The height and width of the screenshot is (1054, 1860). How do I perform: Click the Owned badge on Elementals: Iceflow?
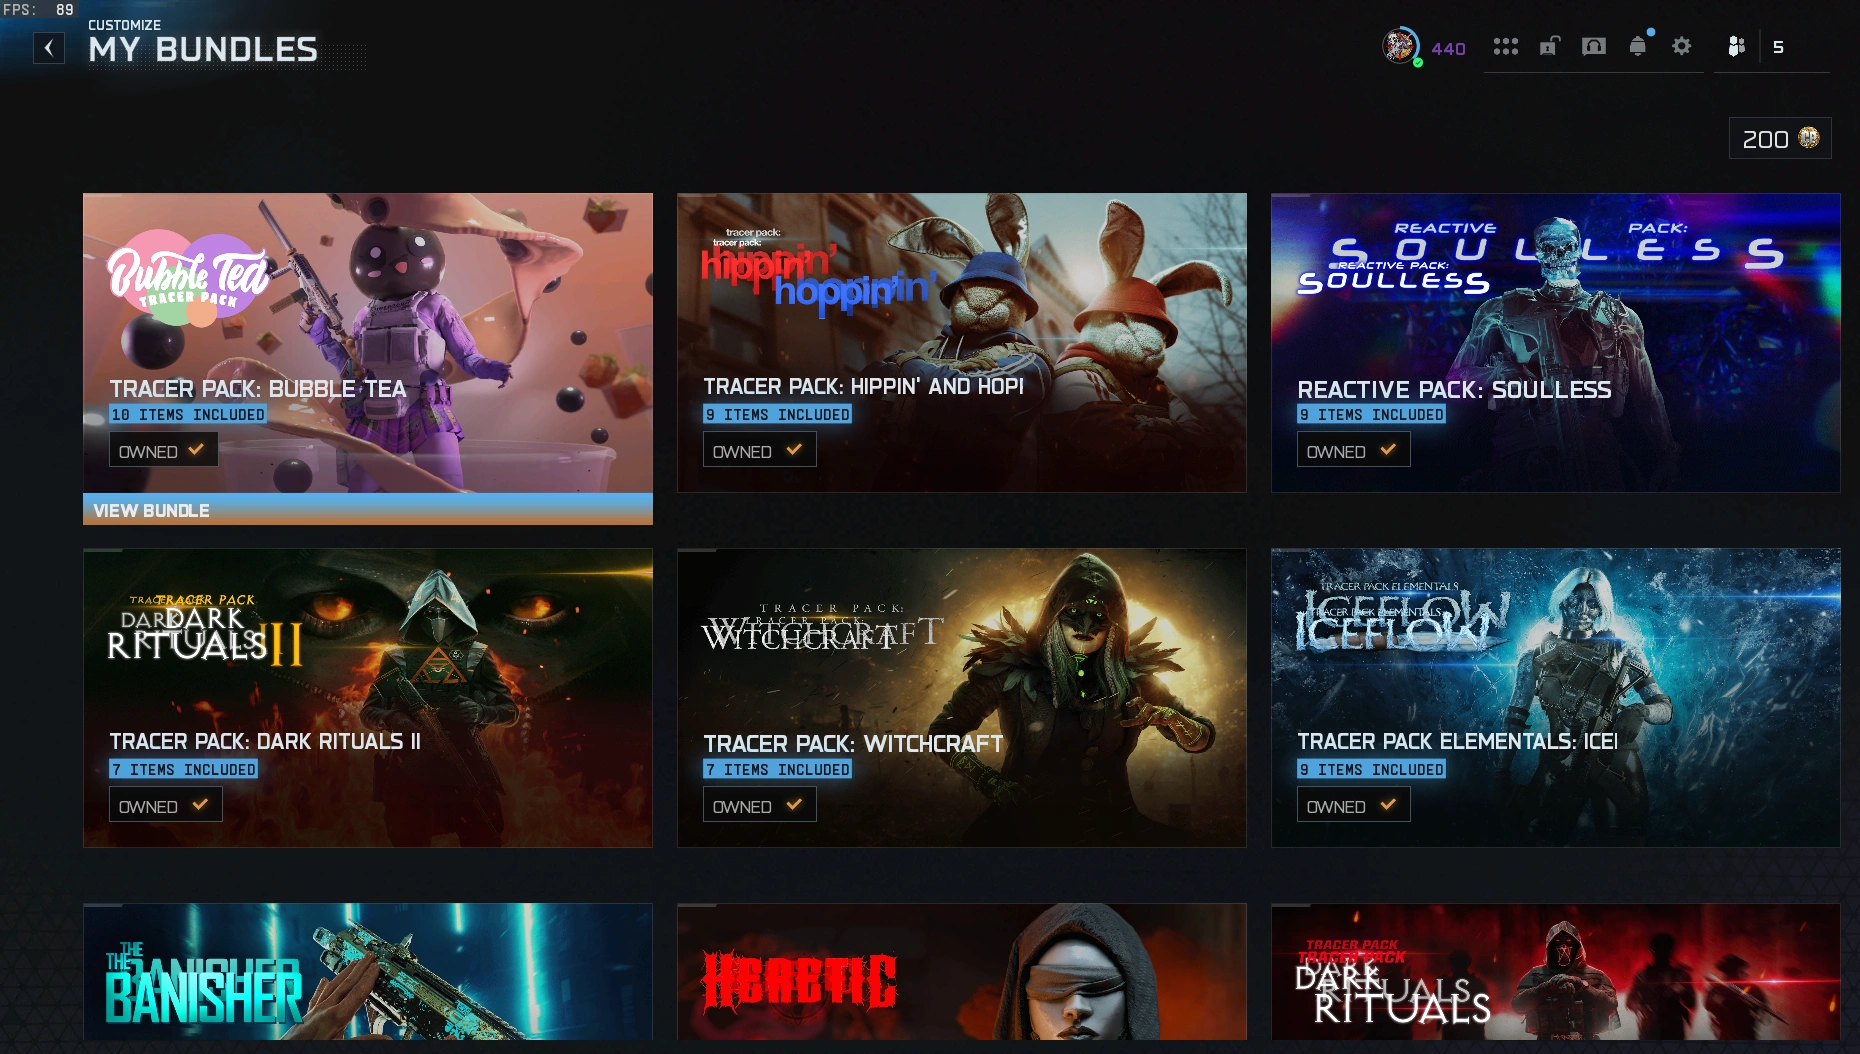tap(1353, 805)
